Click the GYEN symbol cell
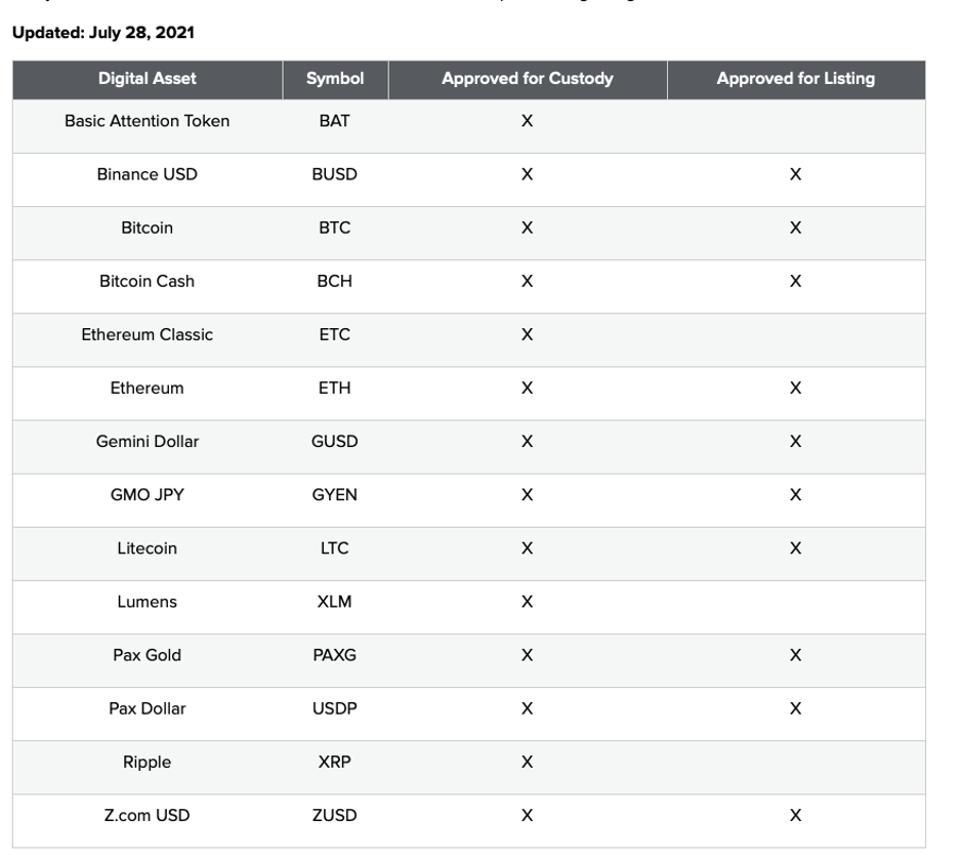959x857 pixels. 334,495
